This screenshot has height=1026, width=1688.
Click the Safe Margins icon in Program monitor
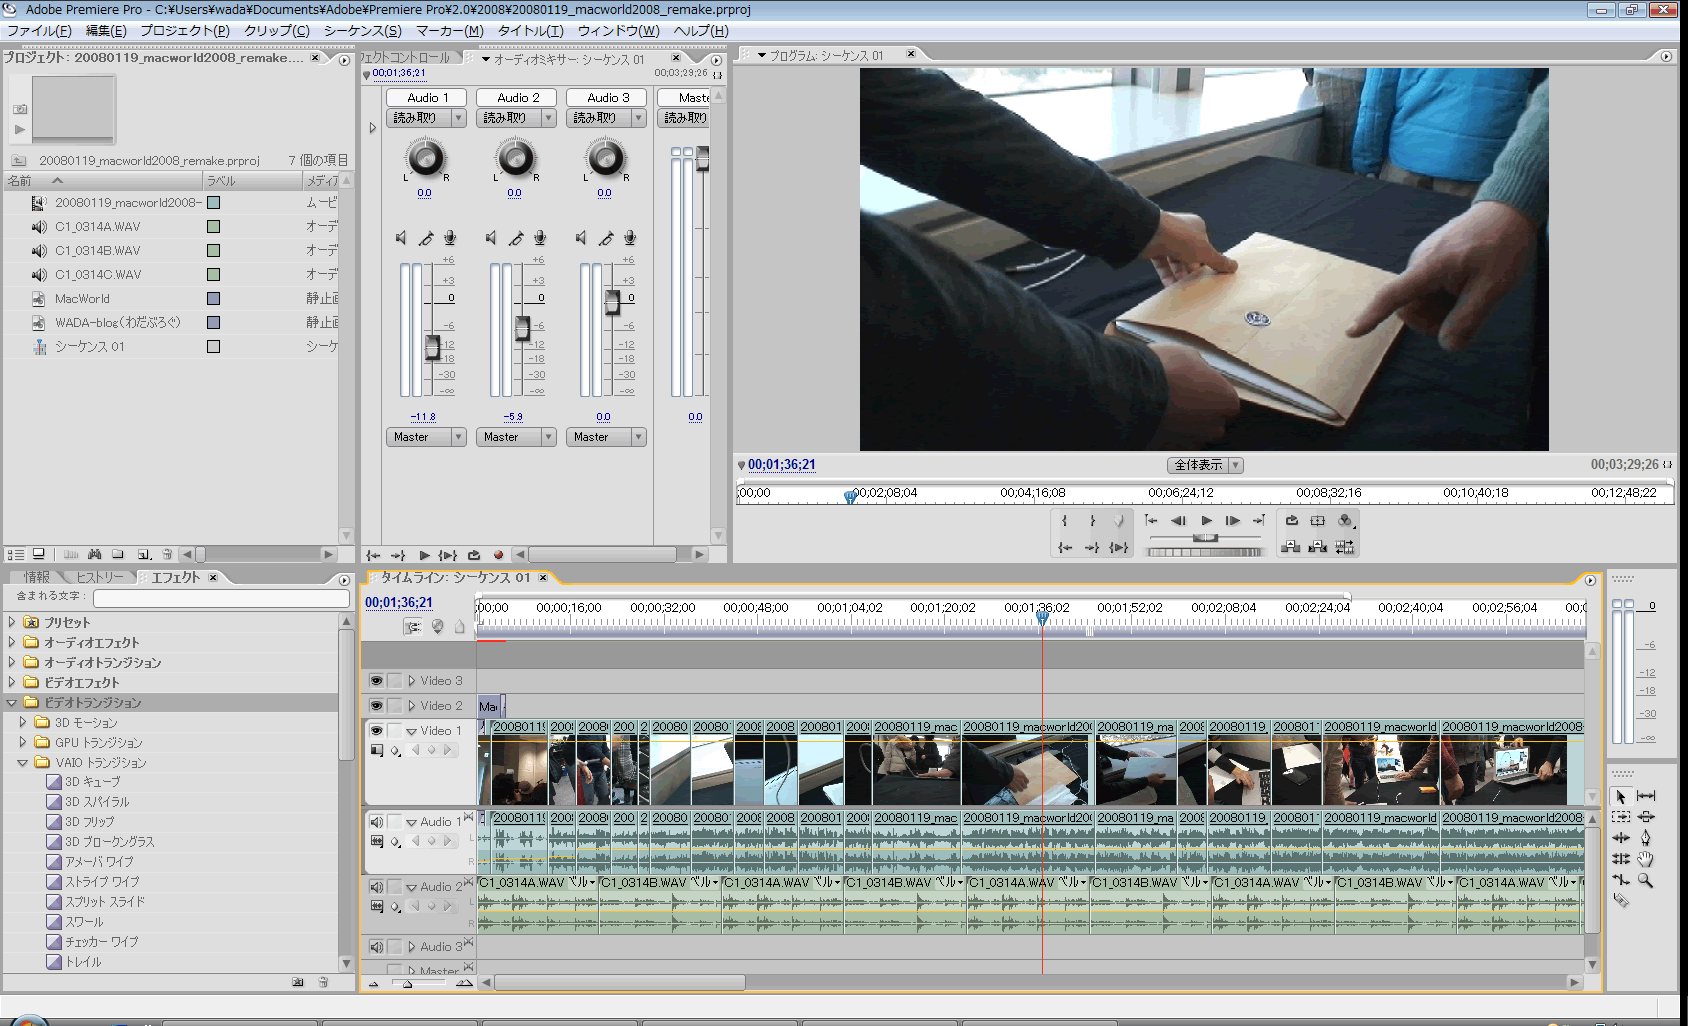click(x=1318, y=521)
